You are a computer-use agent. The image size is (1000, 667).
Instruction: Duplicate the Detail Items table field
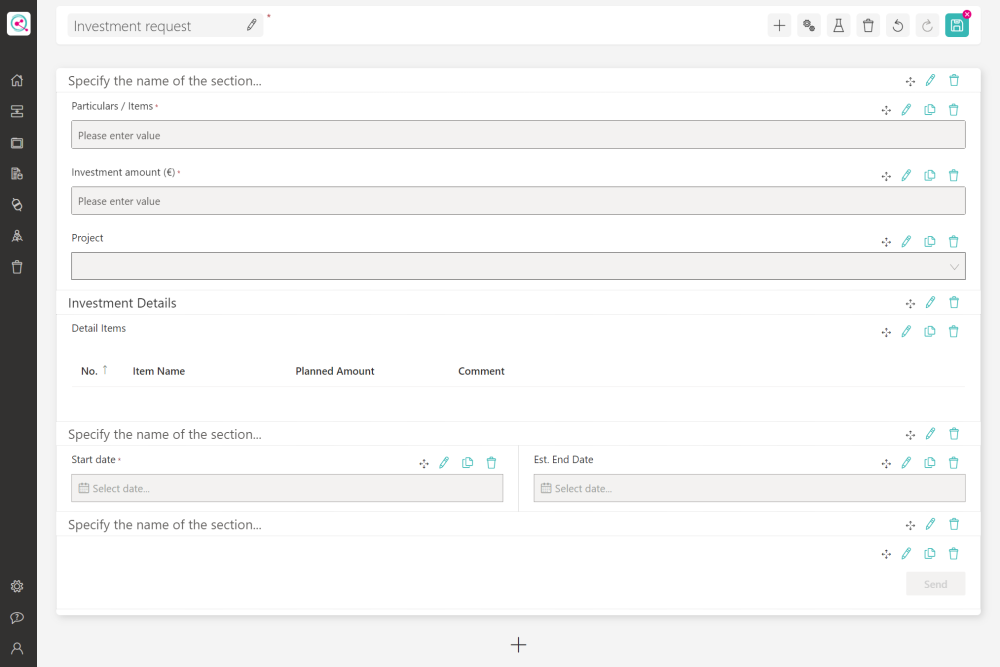click(930, 332)
